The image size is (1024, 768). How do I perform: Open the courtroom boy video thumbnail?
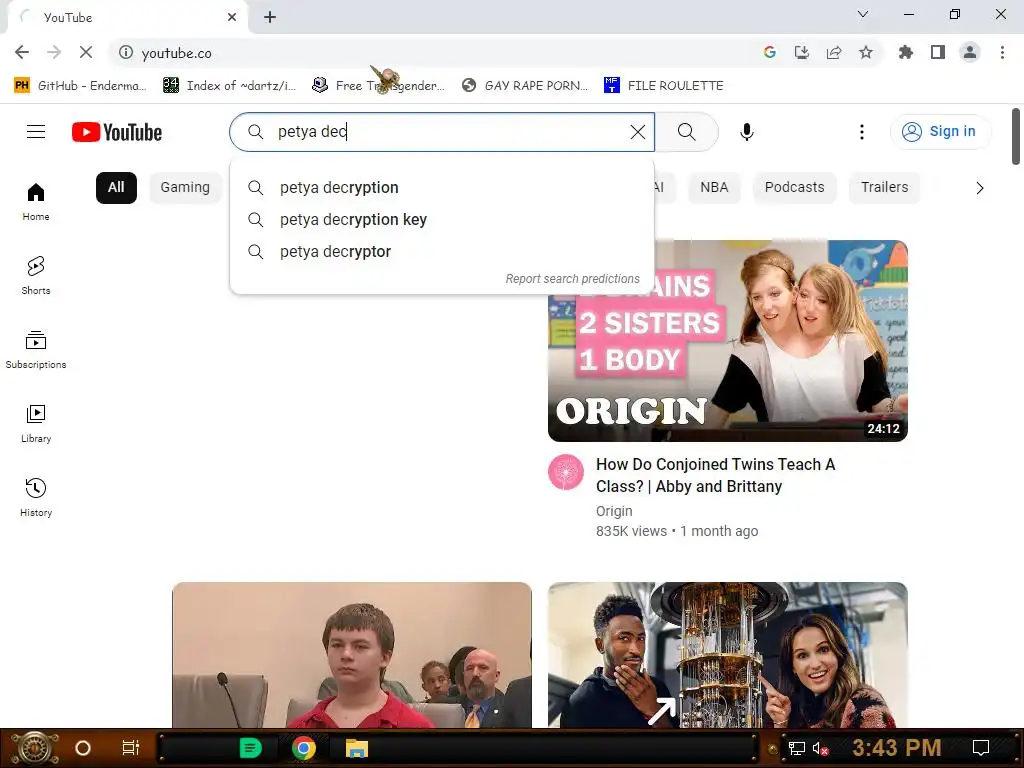click(x=352, y=654)
